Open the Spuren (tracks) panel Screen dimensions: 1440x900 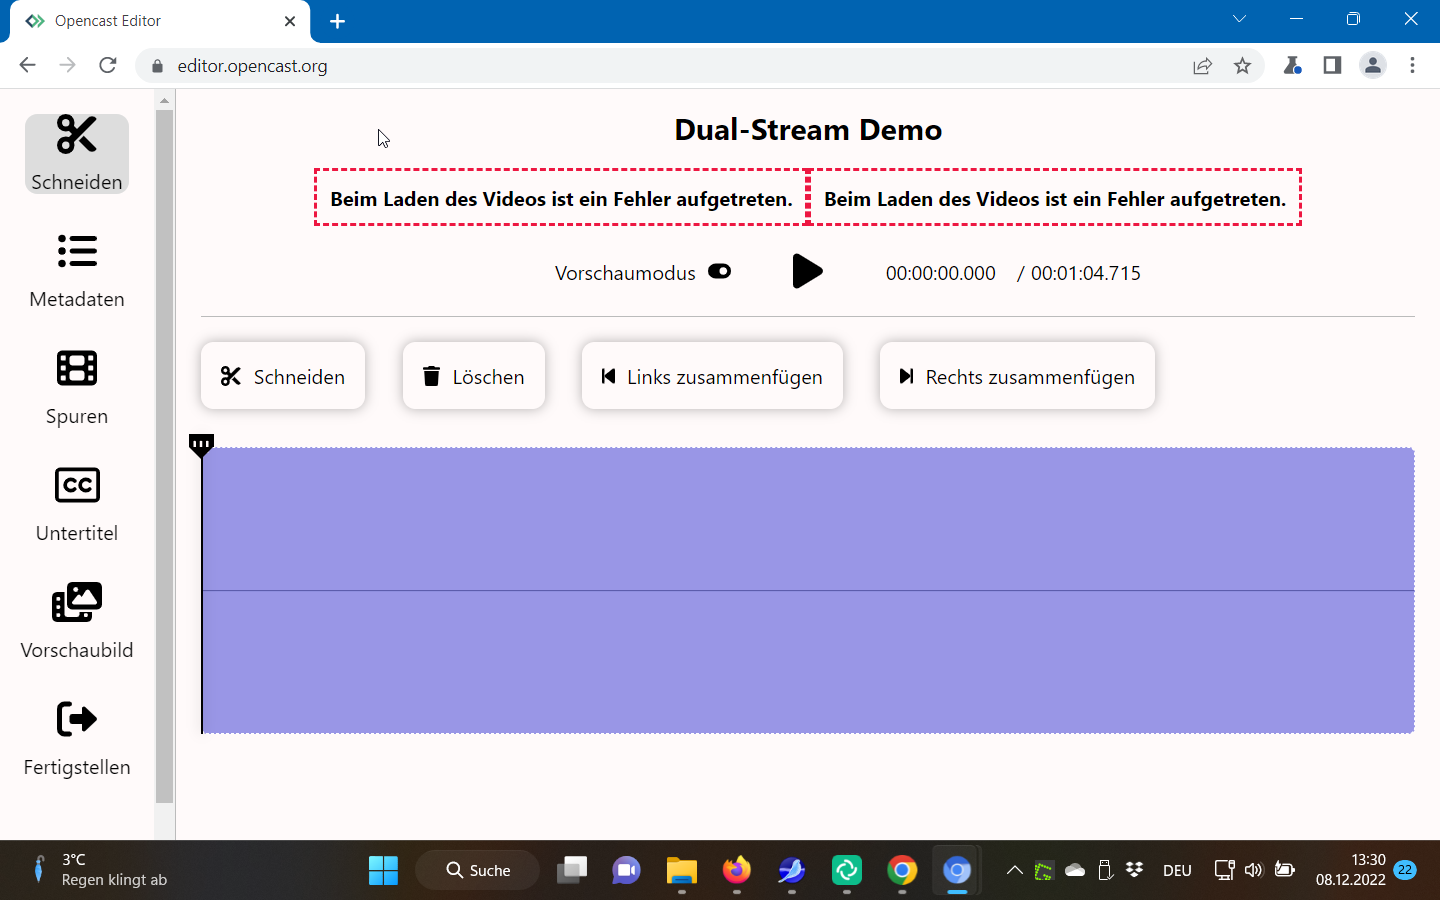coord(76,388)
